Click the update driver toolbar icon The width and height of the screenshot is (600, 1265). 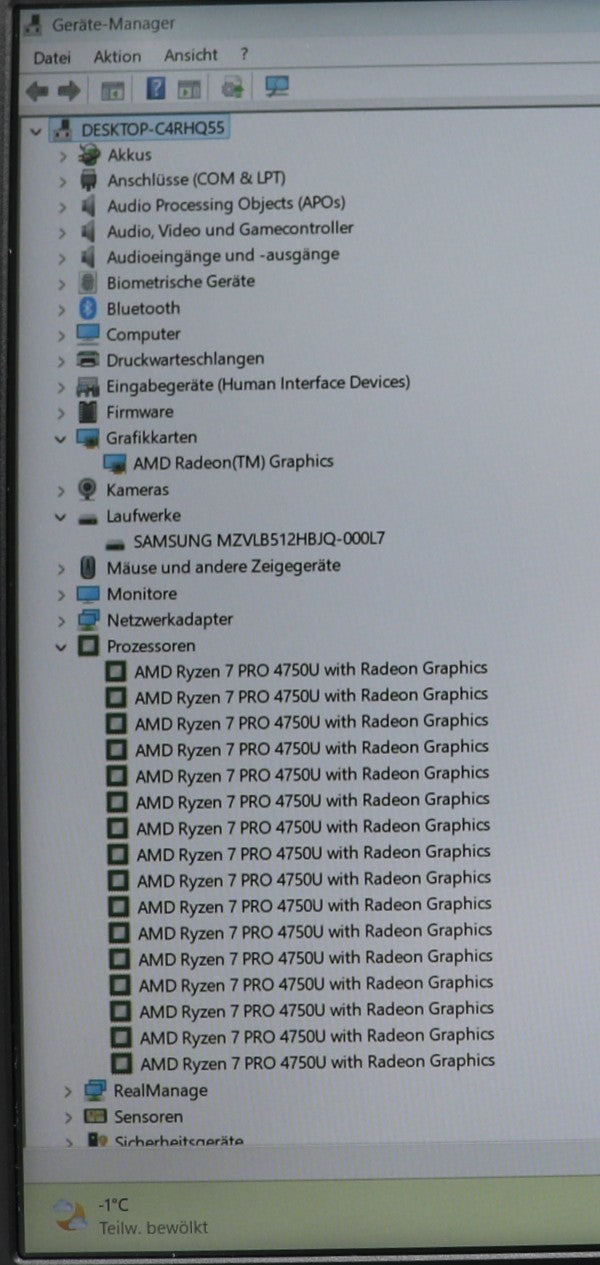coord(233,88)
